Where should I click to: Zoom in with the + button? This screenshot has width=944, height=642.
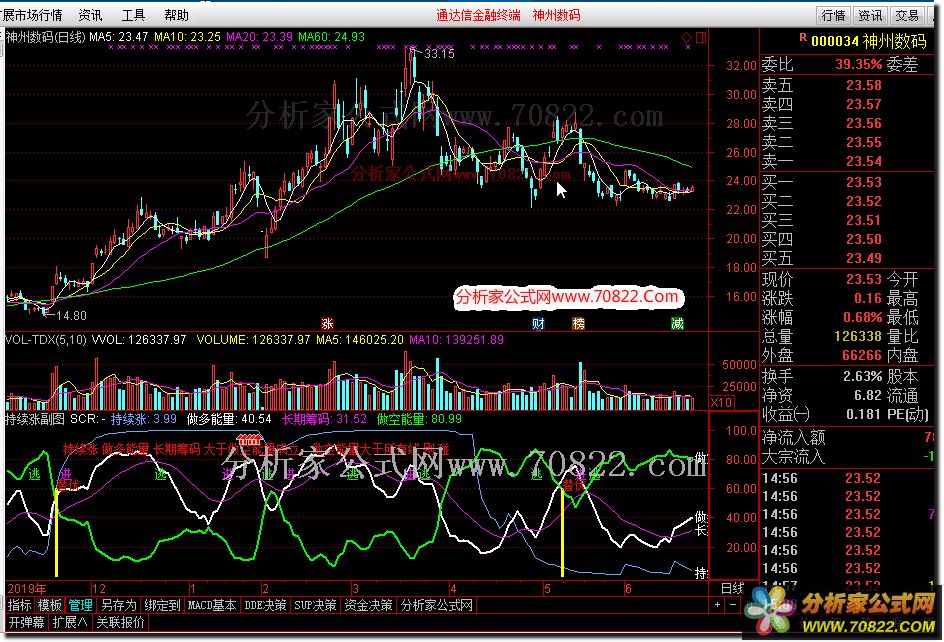[x=718, y=604]
